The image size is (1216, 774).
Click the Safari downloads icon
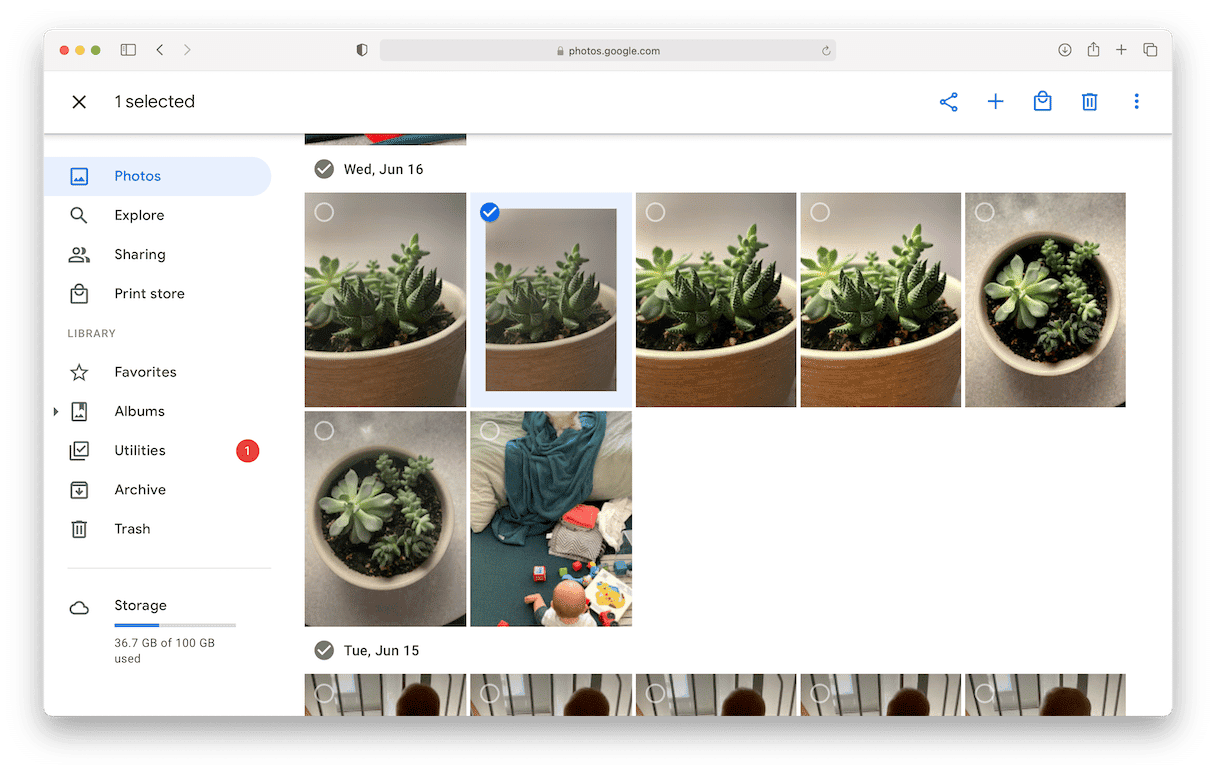[x=1065, y=50]
